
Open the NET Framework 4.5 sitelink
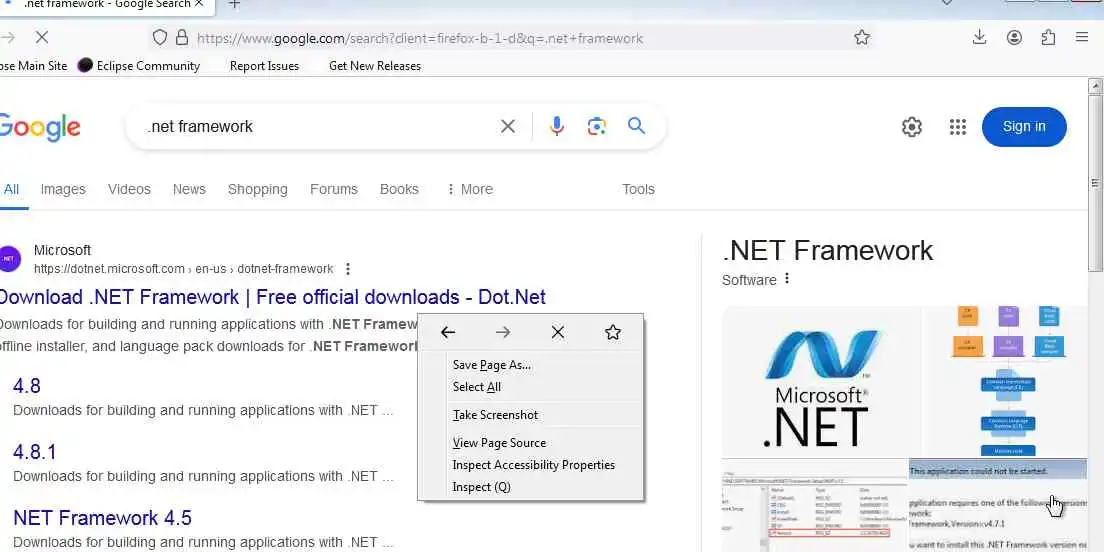click(x=102, y=518)
